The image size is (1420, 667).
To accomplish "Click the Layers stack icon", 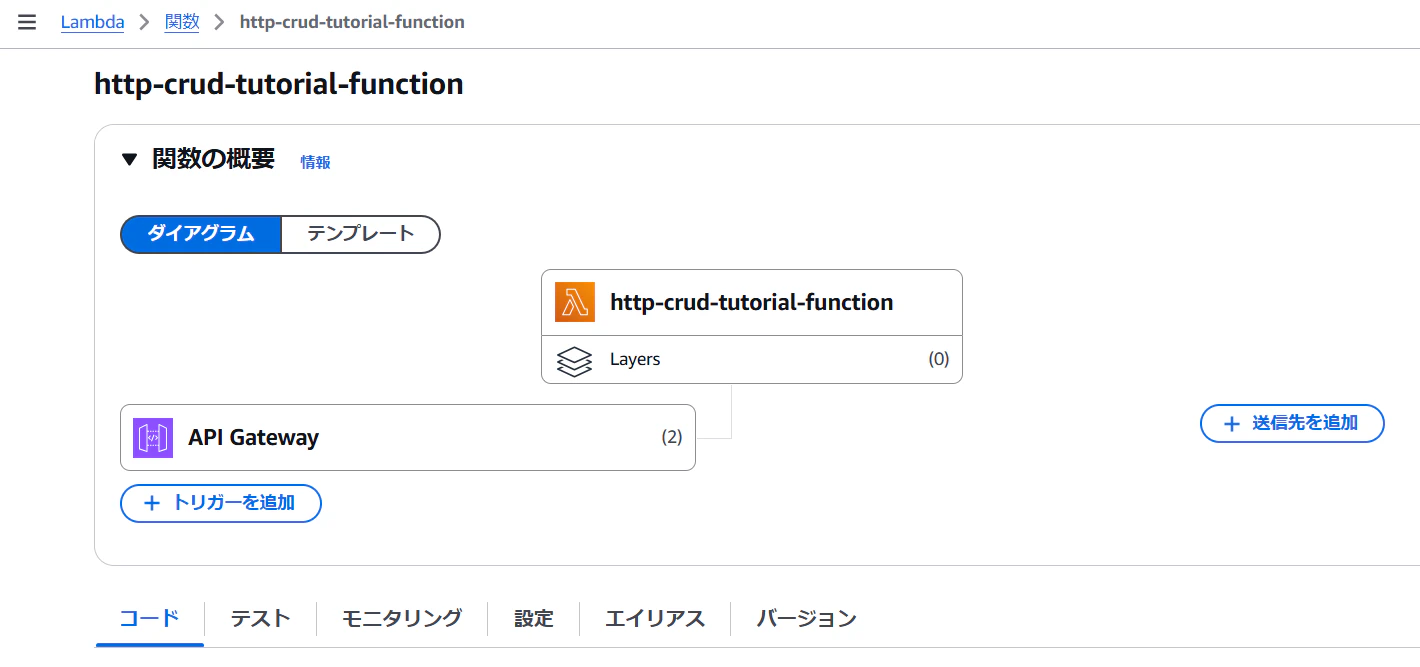I will click(574, 360).
